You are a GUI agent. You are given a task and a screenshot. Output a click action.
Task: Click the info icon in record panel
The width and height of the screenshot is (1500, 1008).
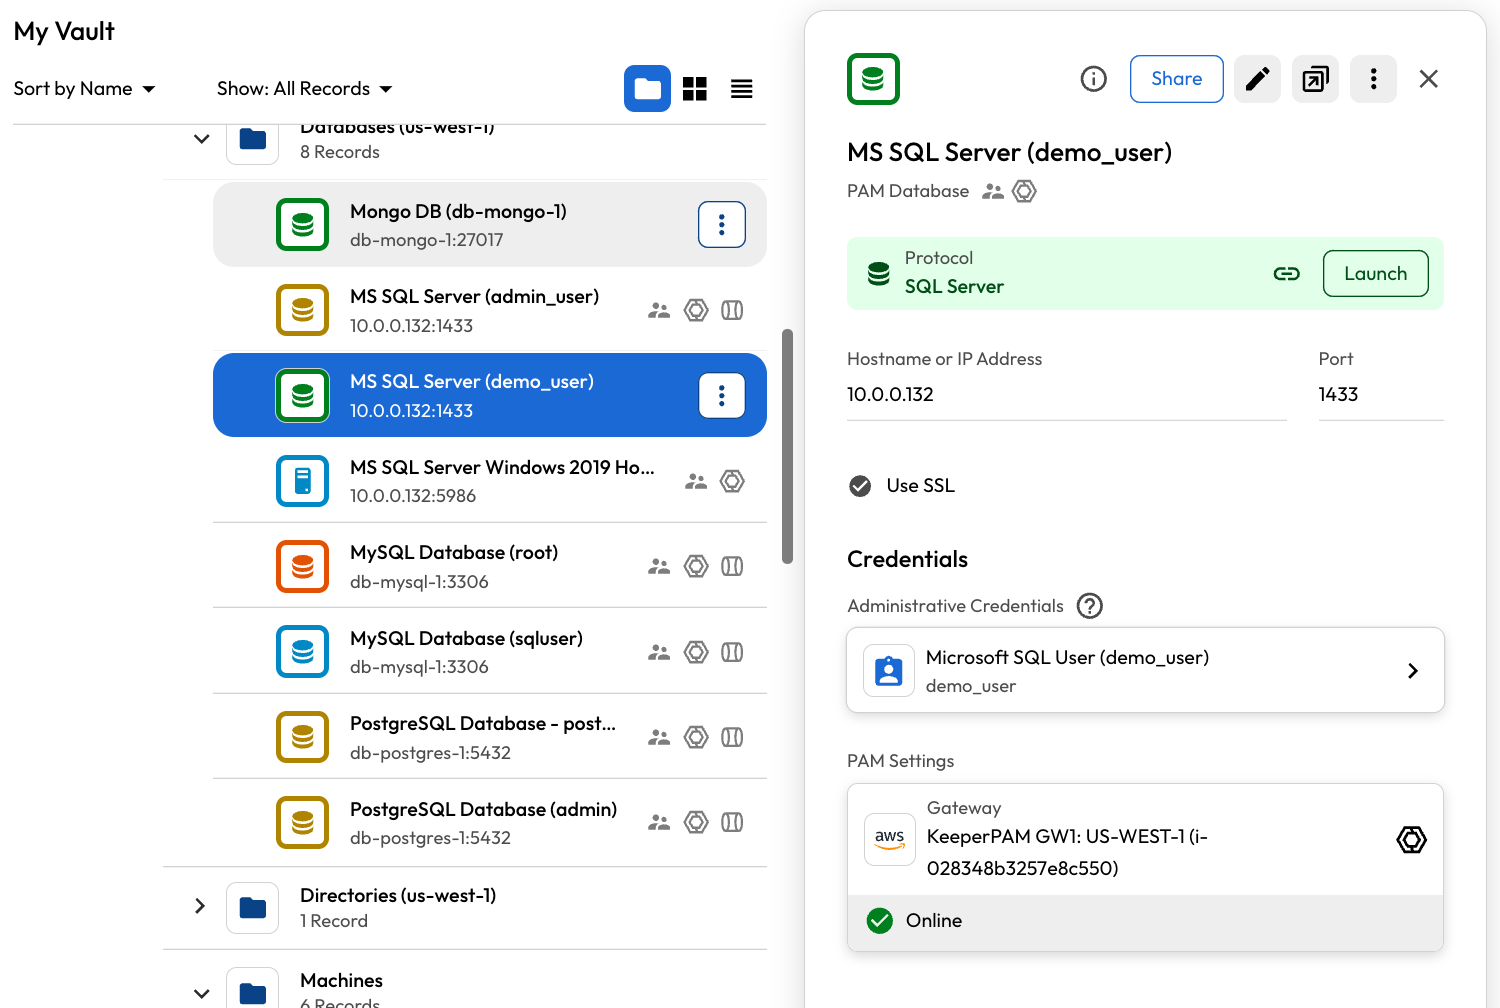[1093, 79]
